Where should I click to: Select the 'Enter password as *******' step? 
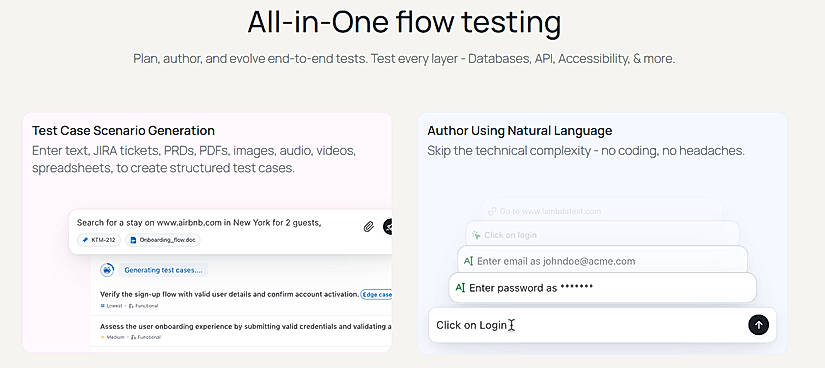click(x=602, y=287)
